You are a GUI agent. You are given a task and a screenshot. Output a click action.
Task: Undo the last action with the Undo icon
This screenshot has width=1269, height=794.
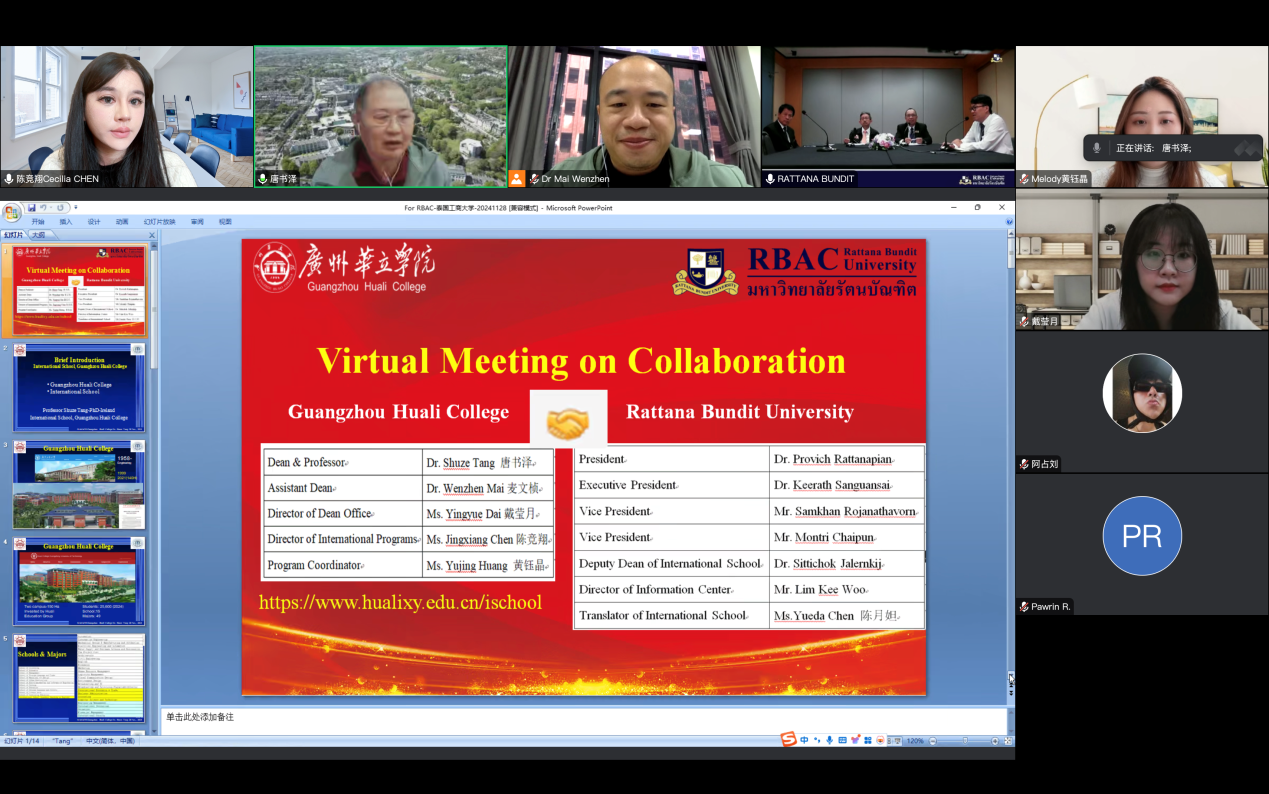[41, 206]
